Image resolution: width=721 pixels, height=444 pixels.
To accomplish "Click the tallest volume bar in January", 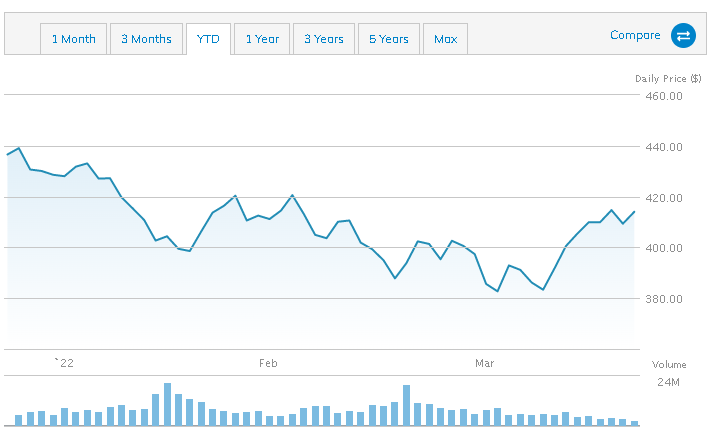I will 167,404.
